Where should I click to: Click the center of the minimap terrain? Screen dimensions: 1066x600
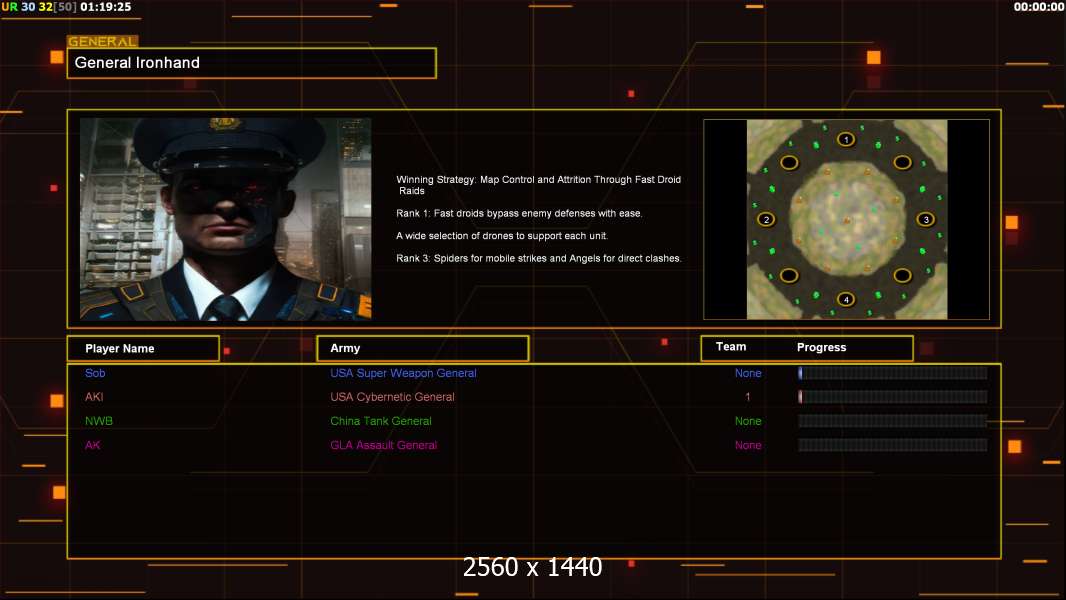pos(846,219)
